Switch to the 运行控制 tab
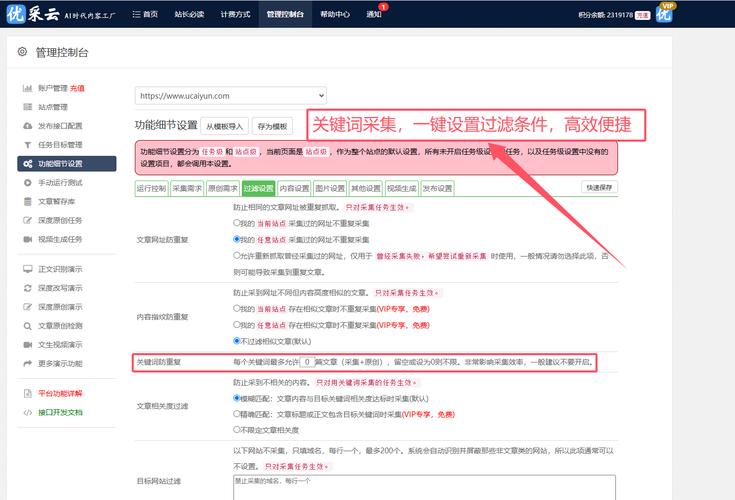 click(x=151, y=188)
